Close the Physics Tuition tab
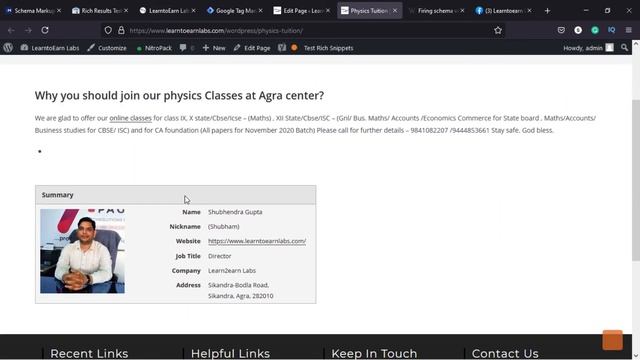This screenshot has height=360, width=640. click(x=395, y=11)
